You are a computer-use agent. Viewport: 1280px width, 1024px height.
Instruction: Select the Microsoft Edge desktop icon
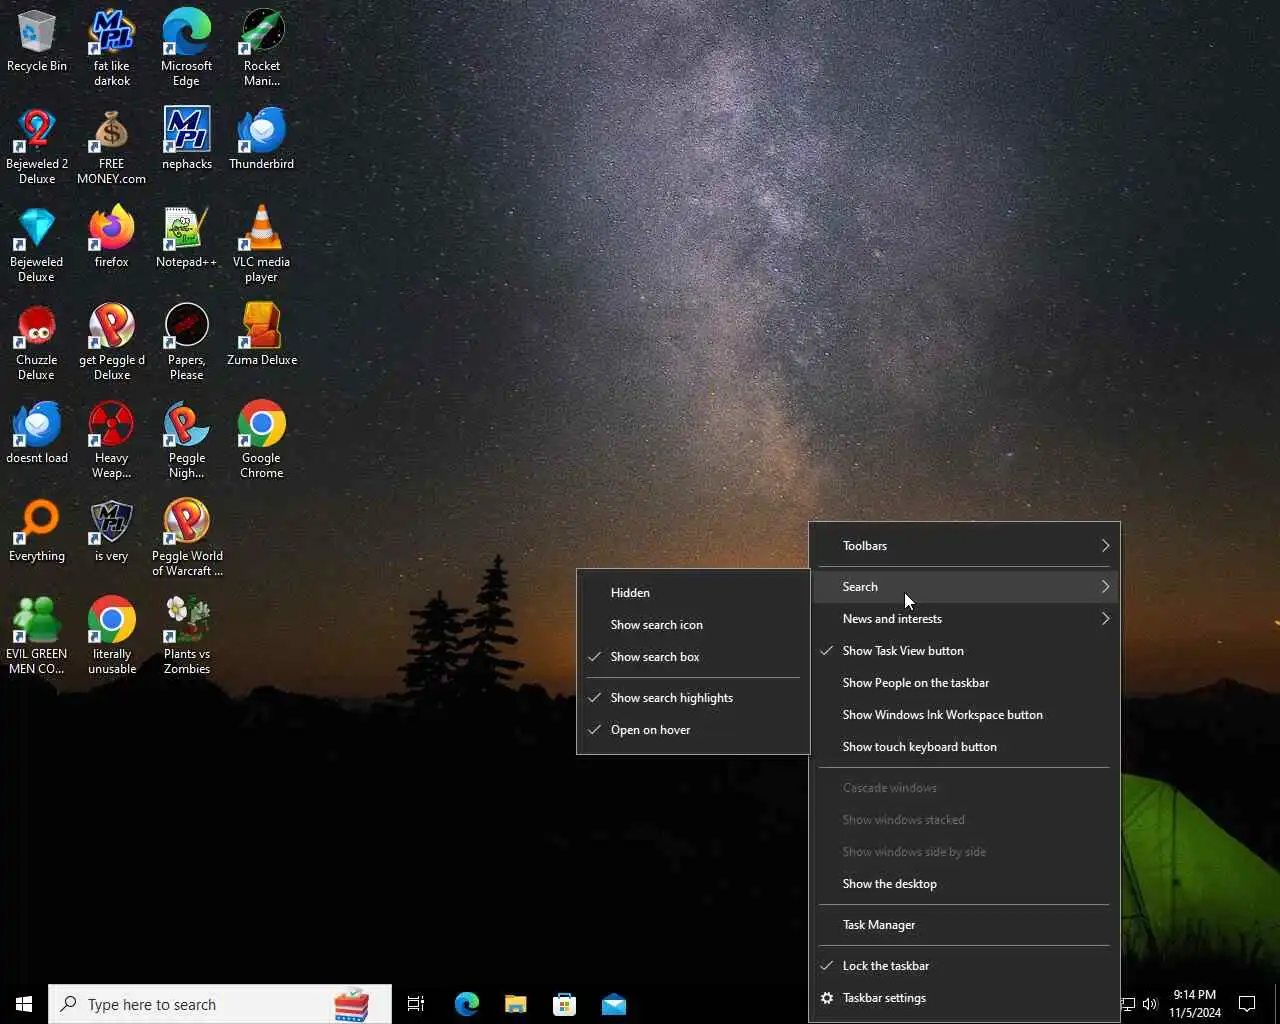[x=187, y=48]
